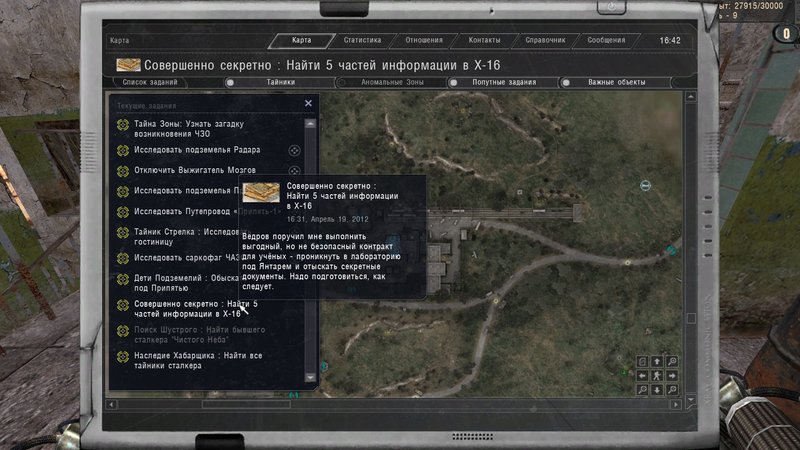Click the magnifier right of the up arrow

tap(672, 360)
